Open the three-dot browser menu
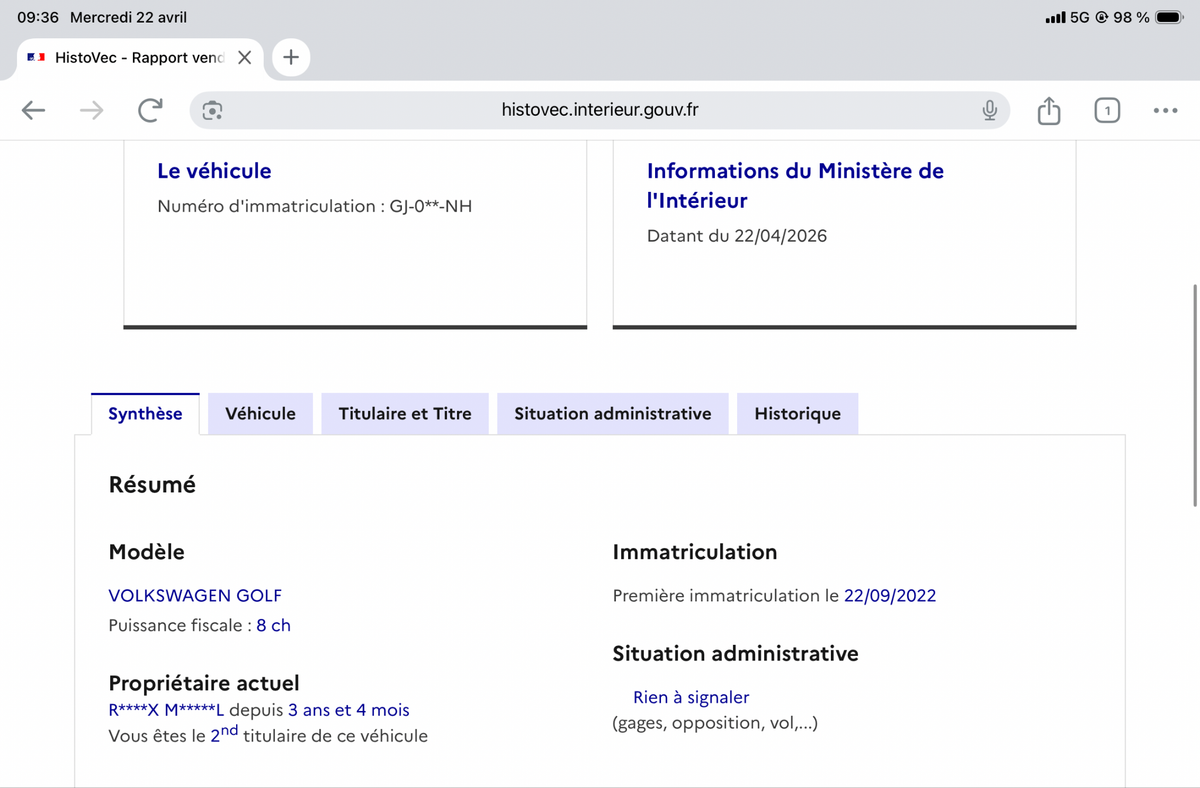1200x788 pixels. 1165,111
